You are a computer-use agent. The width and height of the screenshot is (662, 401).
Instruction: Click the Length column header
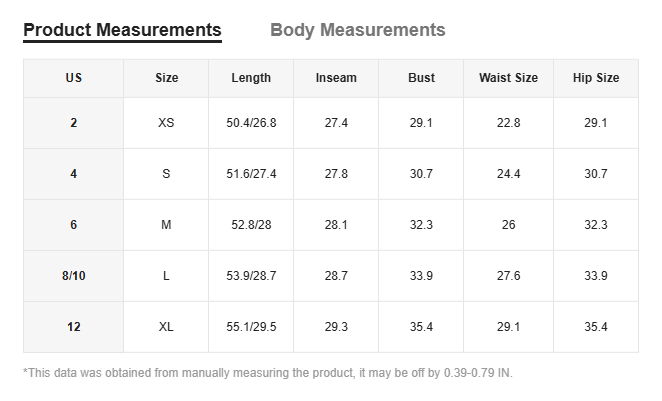click(251, 78)
